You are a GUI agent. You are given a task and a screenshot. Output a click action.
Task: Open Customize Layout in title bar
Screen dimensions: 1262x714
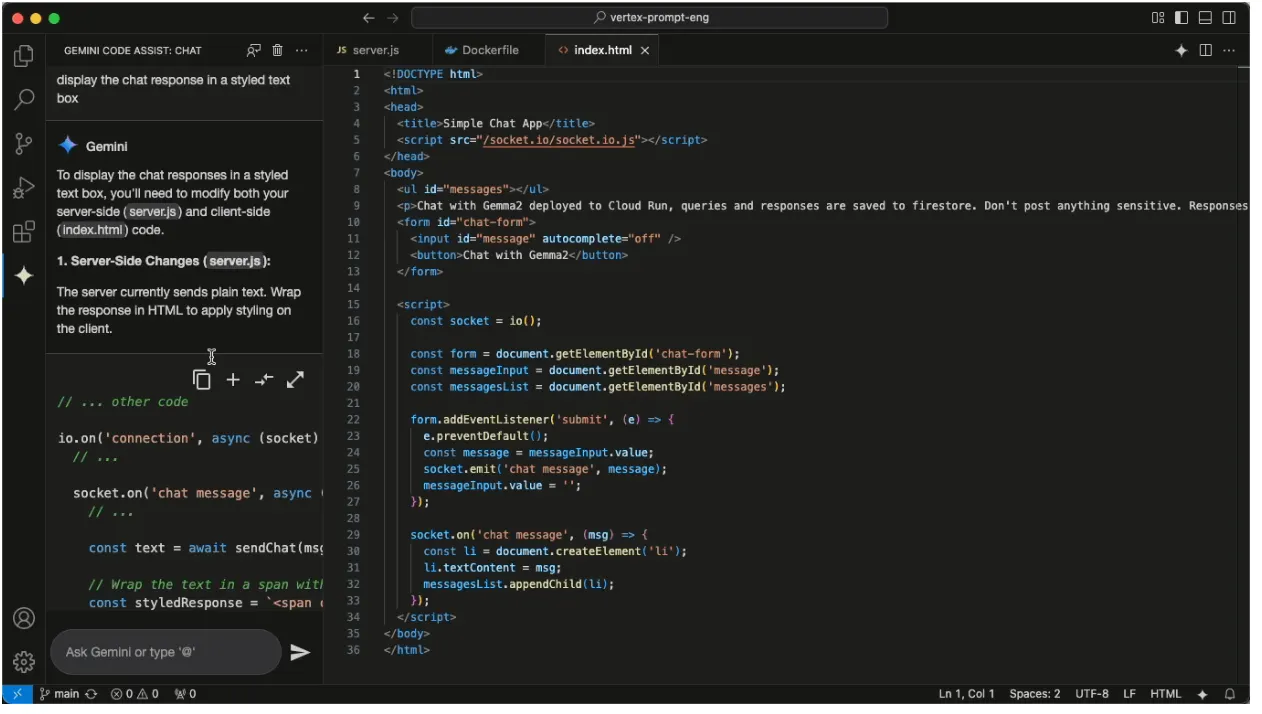point(1158,18)
